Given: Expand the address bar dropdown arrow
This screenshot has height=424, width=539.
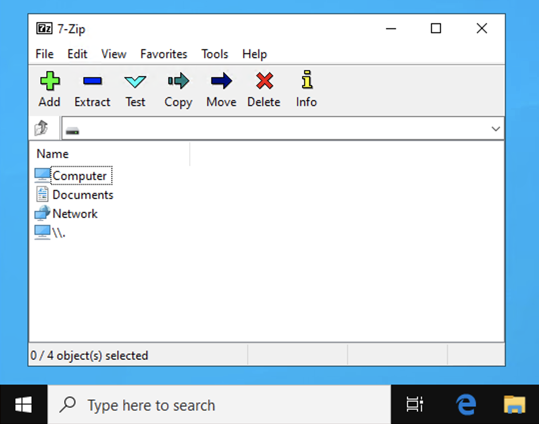Looking at the screenshot, I should [x=495, y=129].
